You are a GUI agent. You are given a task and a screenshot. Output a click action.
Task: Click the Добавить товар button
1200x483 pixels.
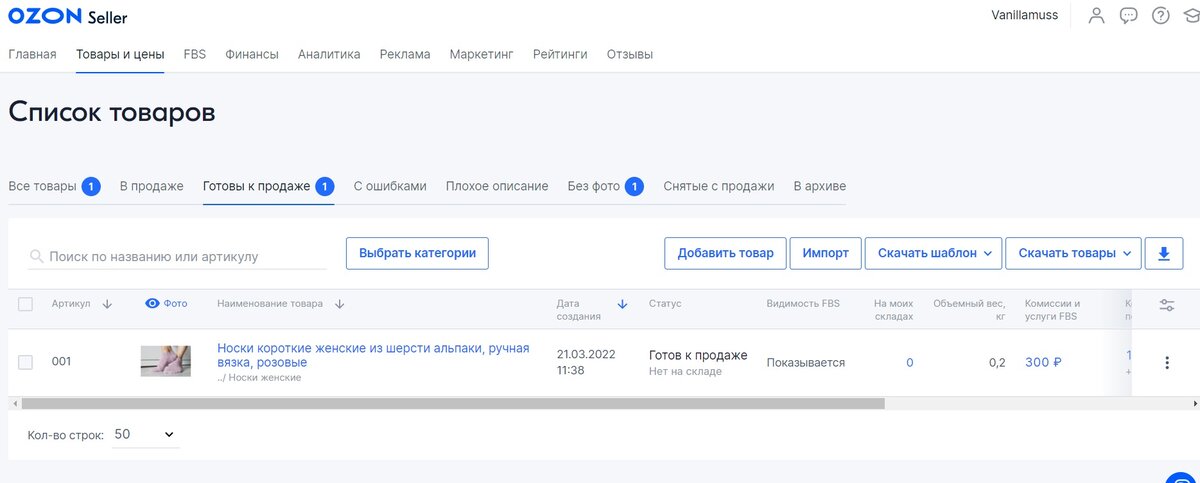click(725, 253)
